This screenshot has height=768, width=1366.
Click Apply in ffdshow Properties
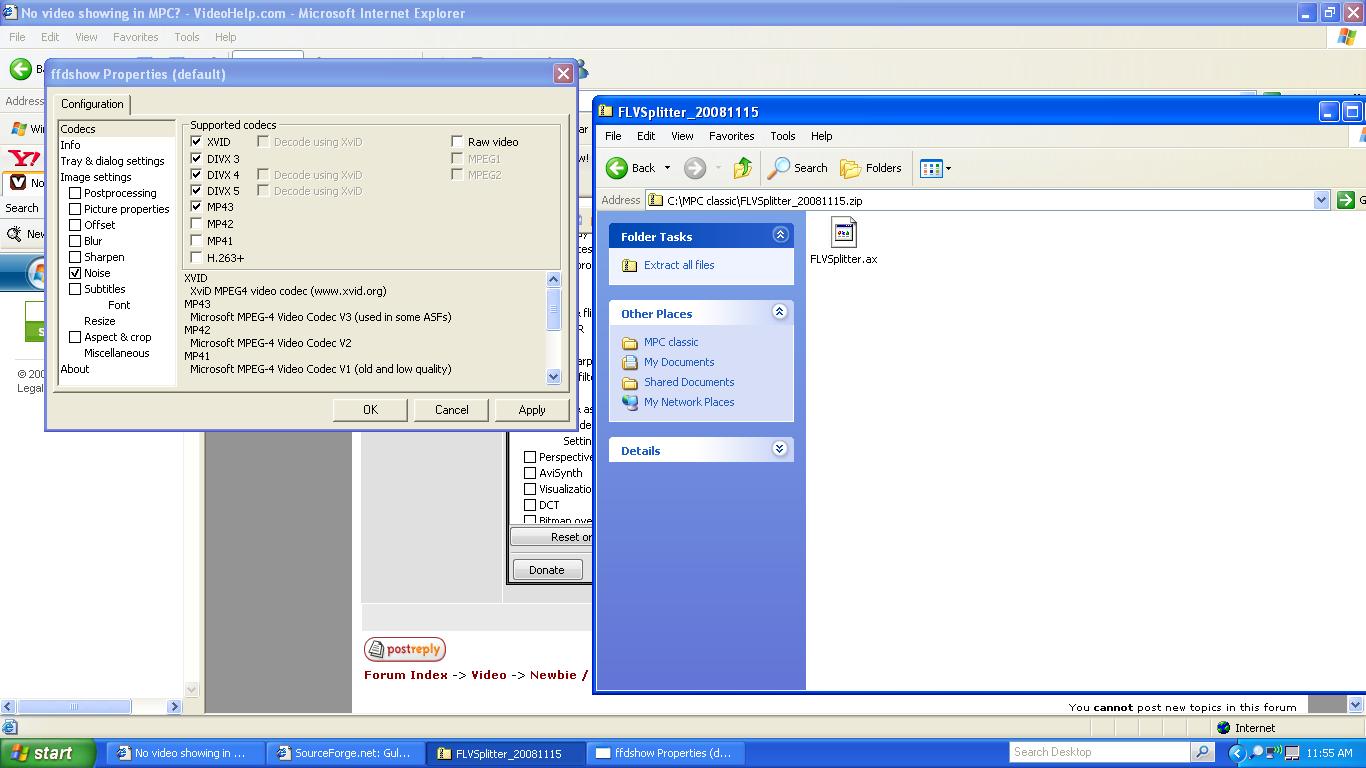point(532,409)
